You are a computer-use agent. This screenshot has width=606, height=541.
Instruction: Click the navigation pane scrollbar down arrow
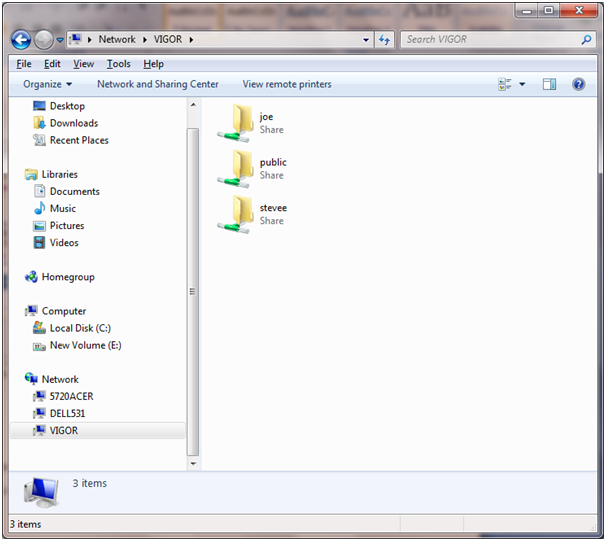(193, 464)
